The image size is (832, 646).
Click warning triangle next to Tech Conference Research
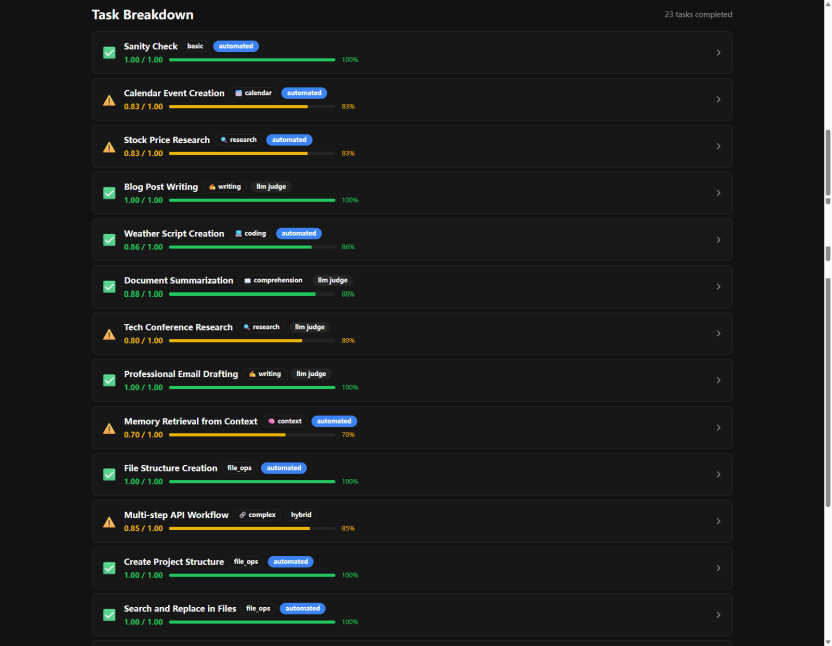point(109,334)
